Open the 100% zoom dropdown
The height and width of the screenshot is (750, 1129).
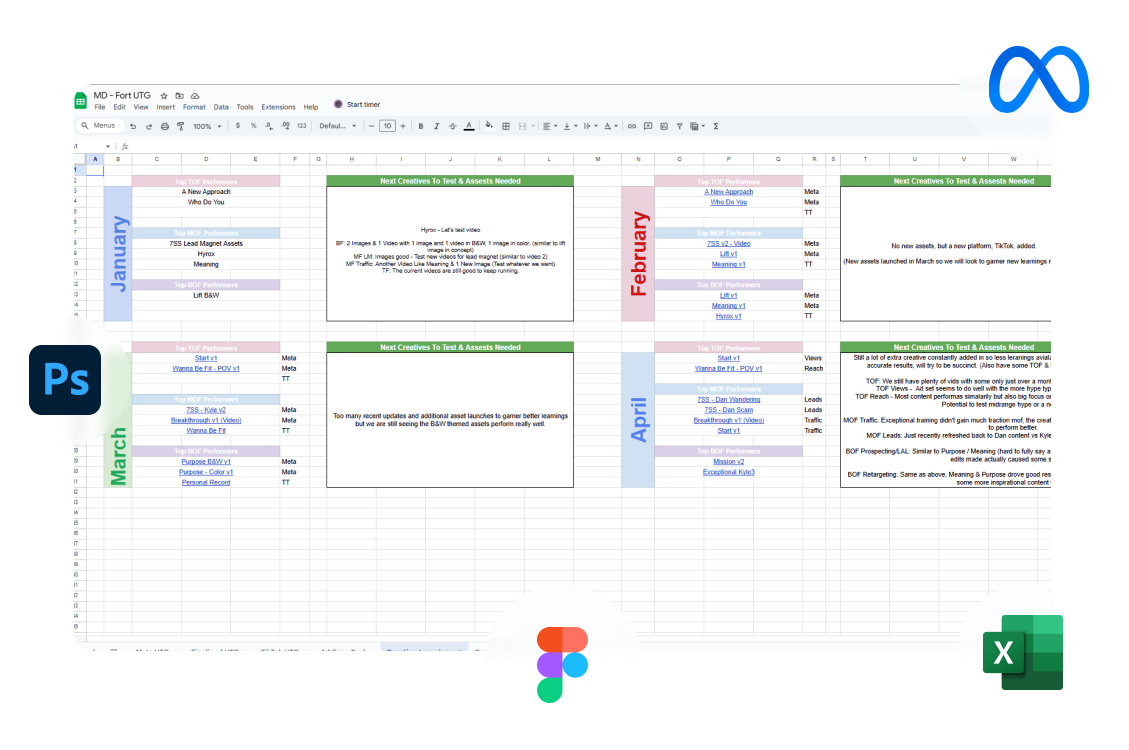coord(207,126)
